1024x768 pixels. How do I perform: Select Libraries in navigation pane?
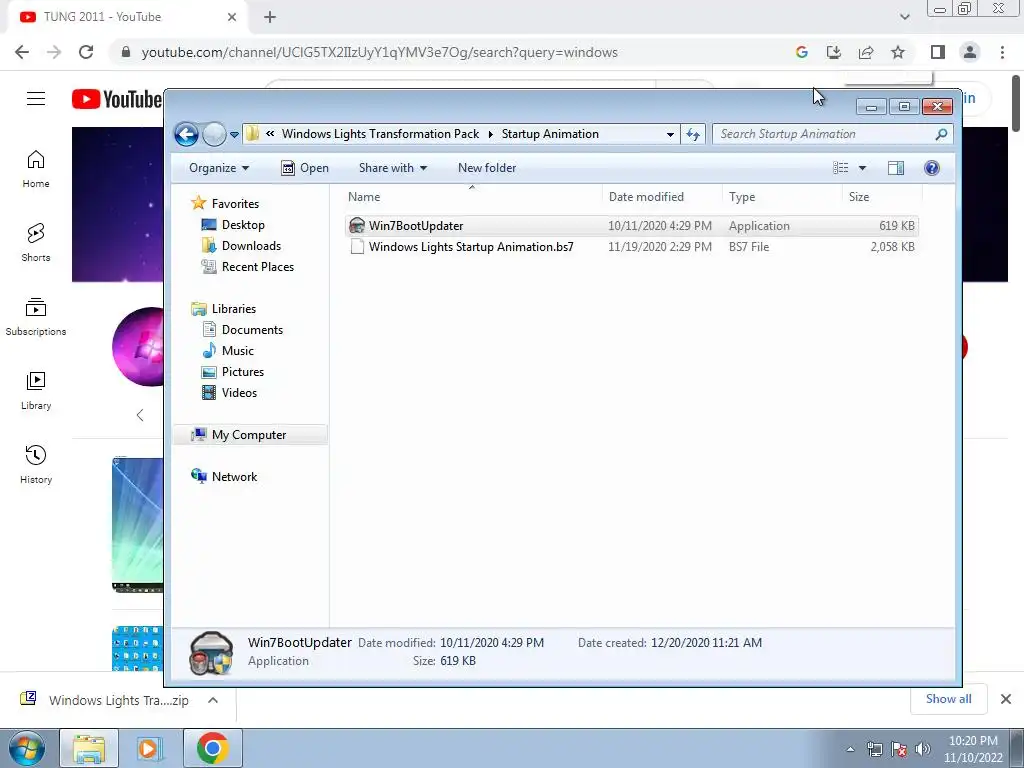(223, 309)
